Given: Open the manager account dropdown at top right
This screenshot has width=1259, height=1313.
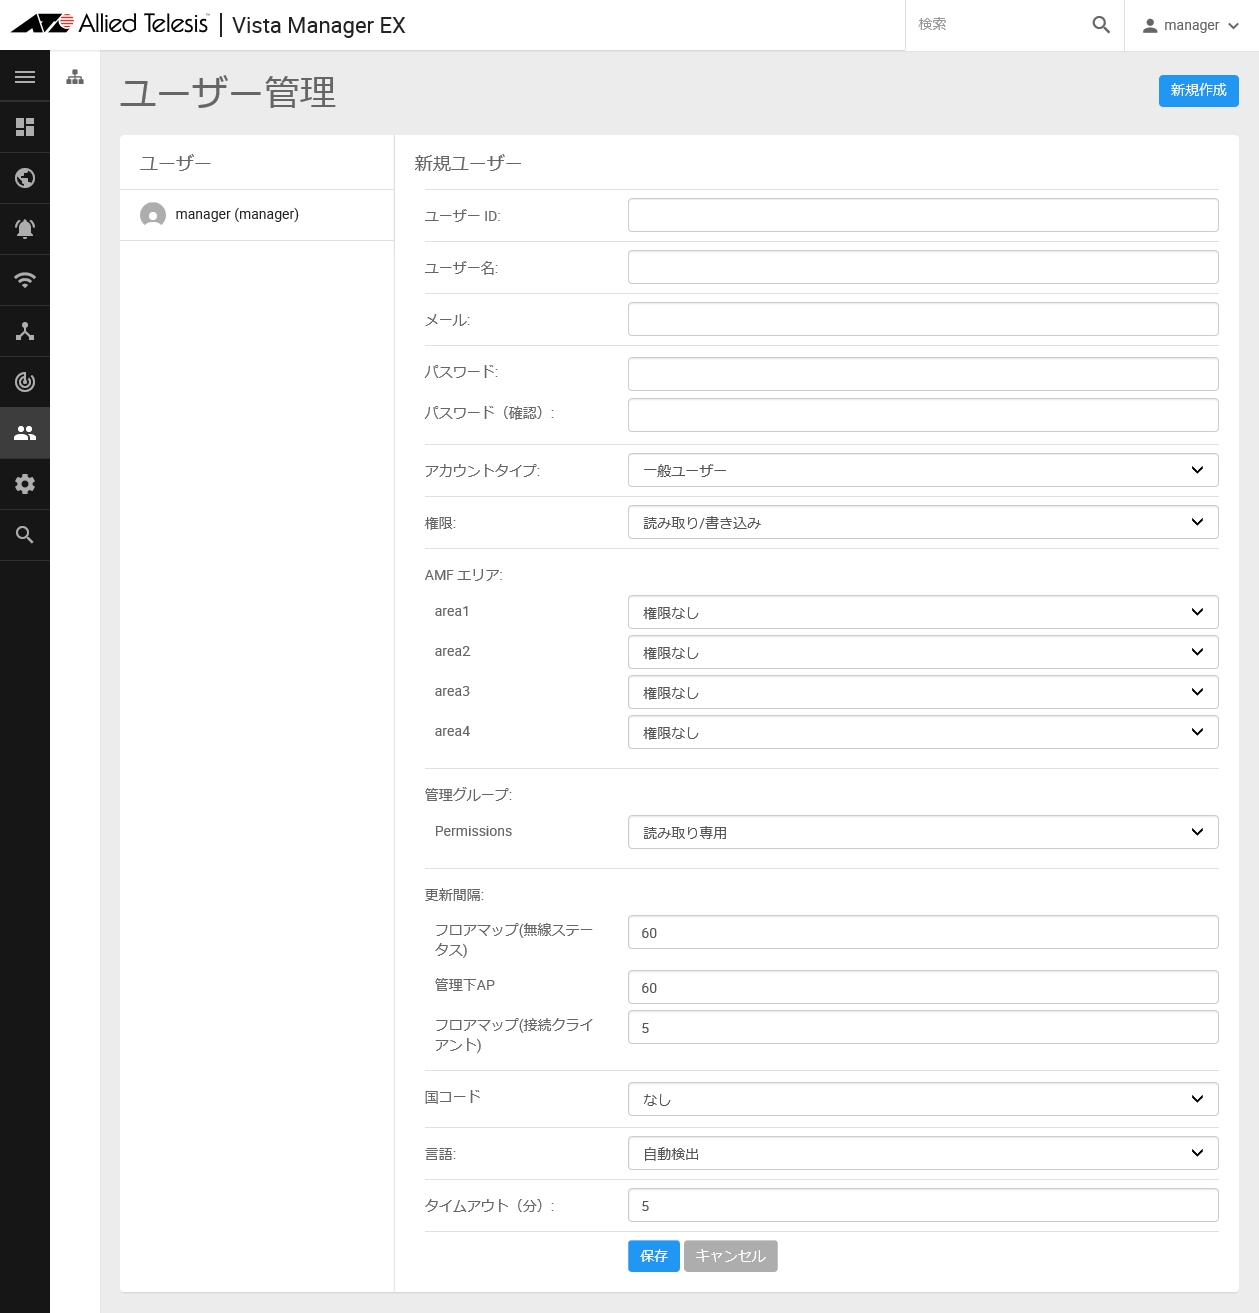Looking at the screenshot, I should click(x=1191, y=25).
